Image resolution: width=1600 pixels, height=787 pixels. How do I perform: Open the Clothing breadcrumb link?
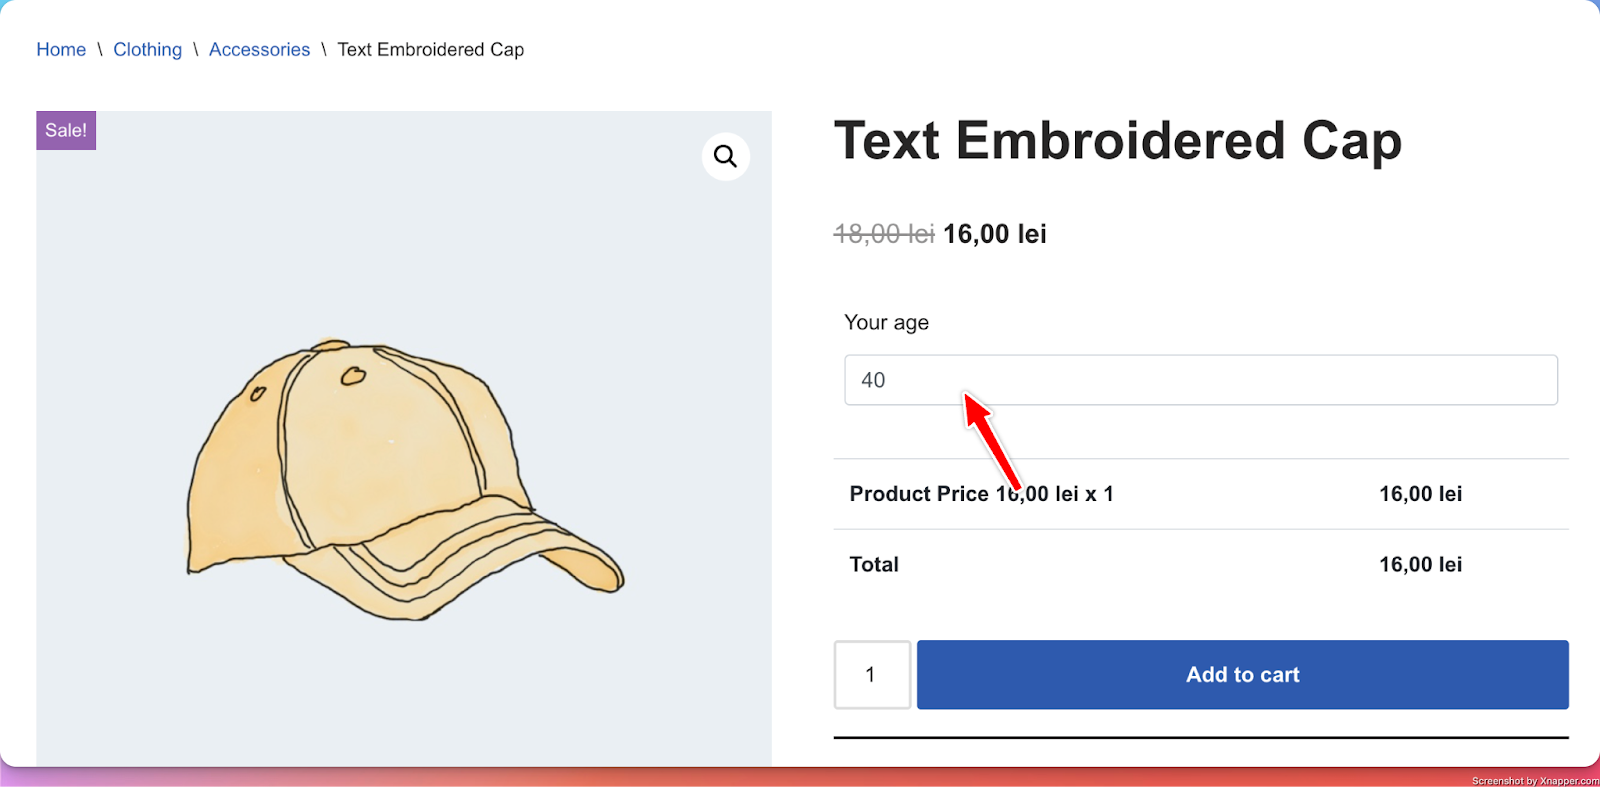click(148, 49)
